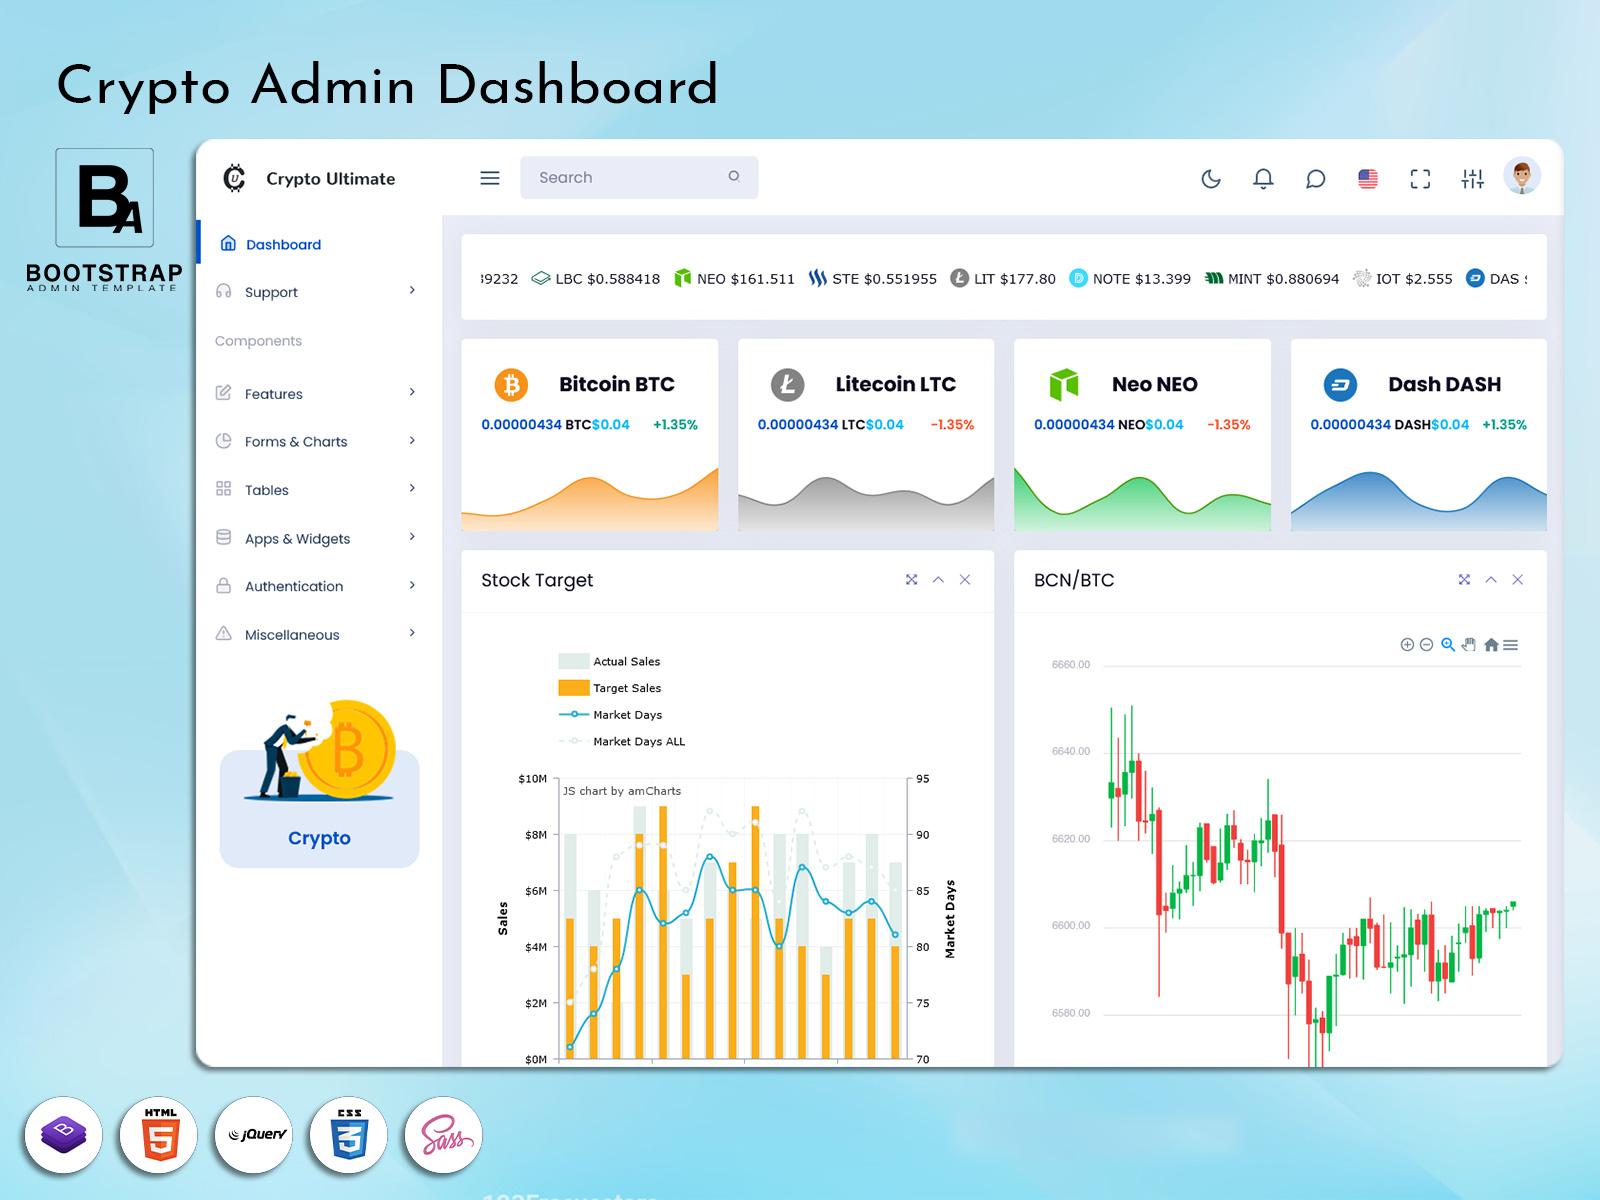Click the MINT $0.880694 ticker entry
This screenshot has width=1600, height=1200.
point(1272,278)
